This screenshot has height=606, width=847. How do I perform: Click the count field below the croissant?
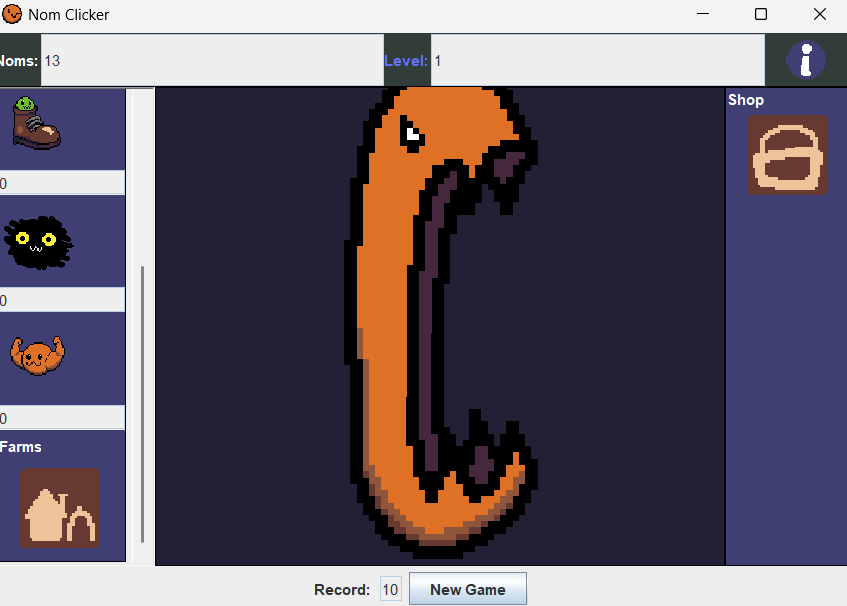(62, 418)
